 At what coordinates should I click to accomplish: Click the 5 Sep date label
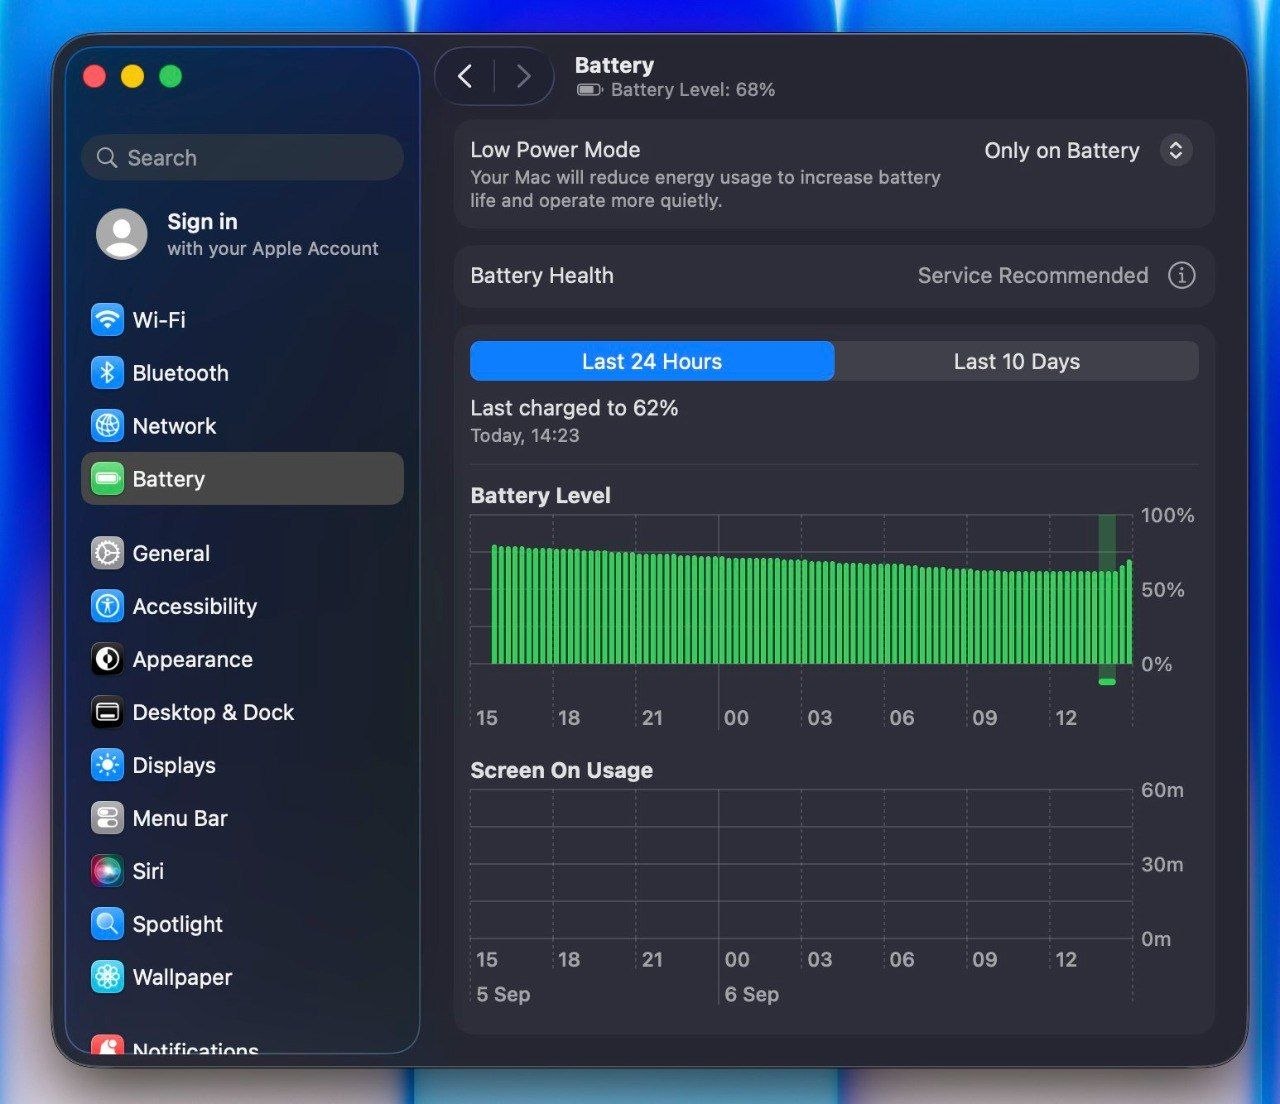coord(503,994)
